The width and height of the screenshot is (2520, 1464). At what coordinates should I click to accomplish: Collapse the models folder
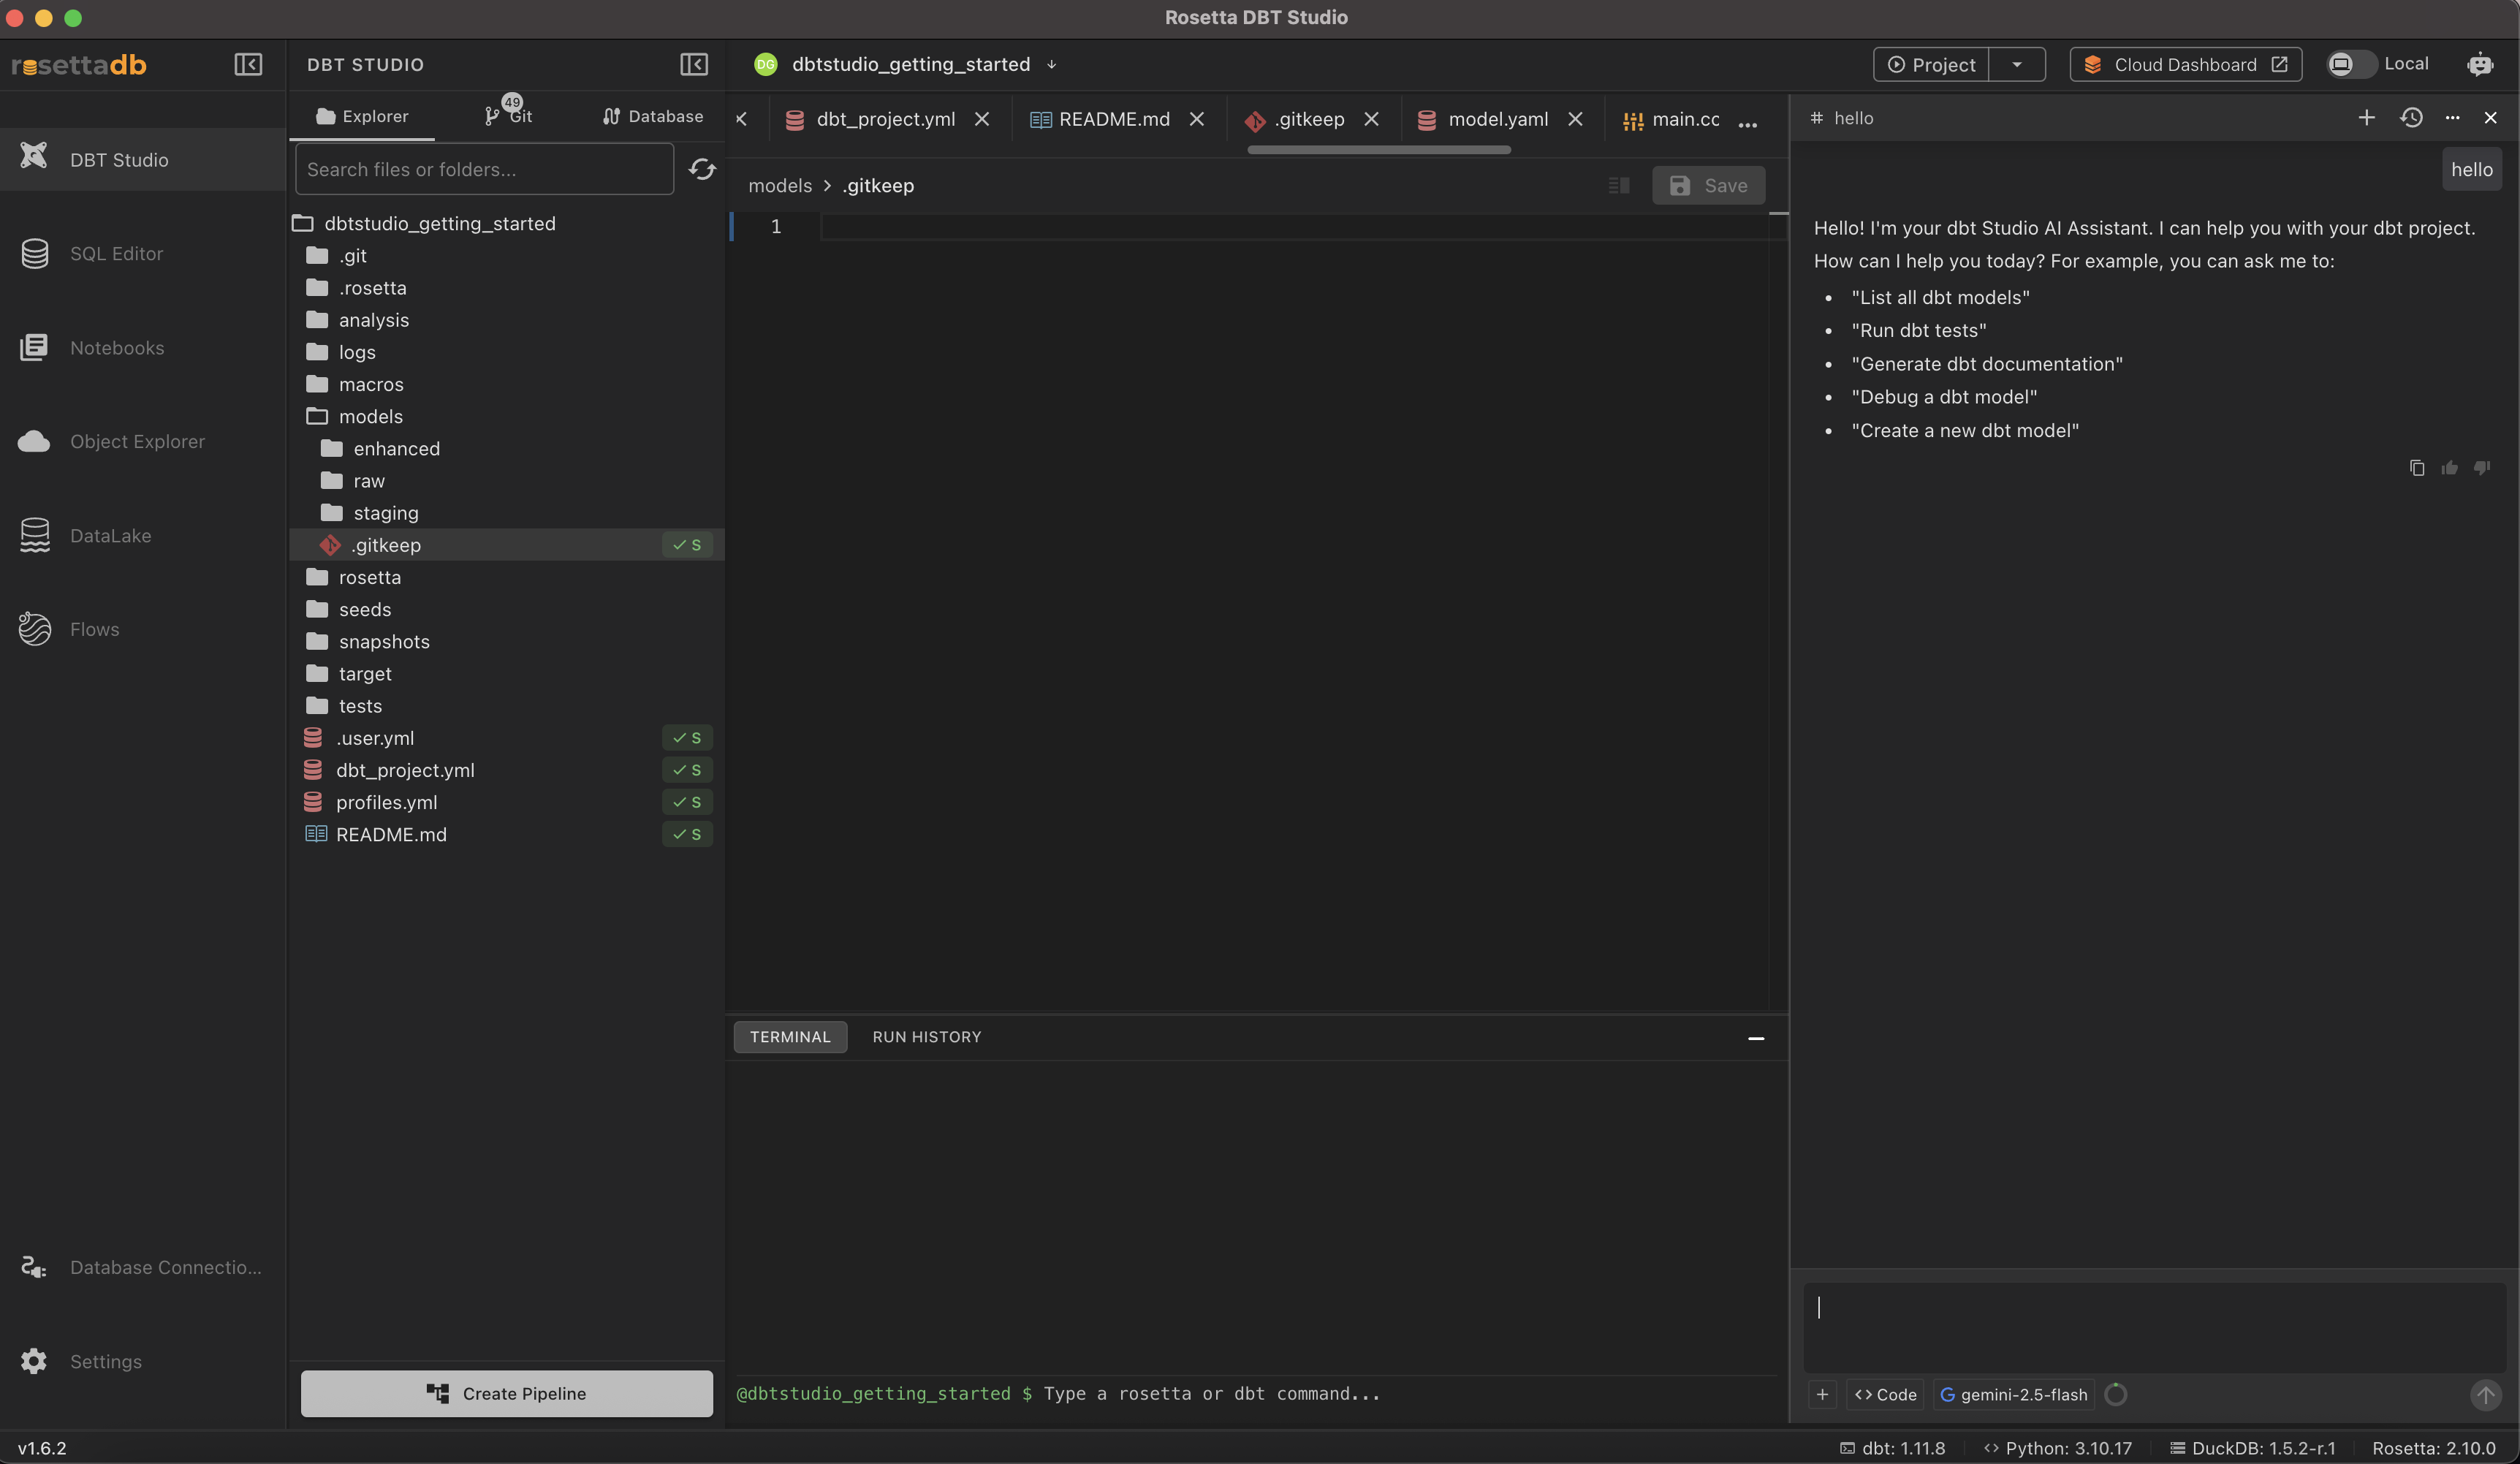[507, 416]
